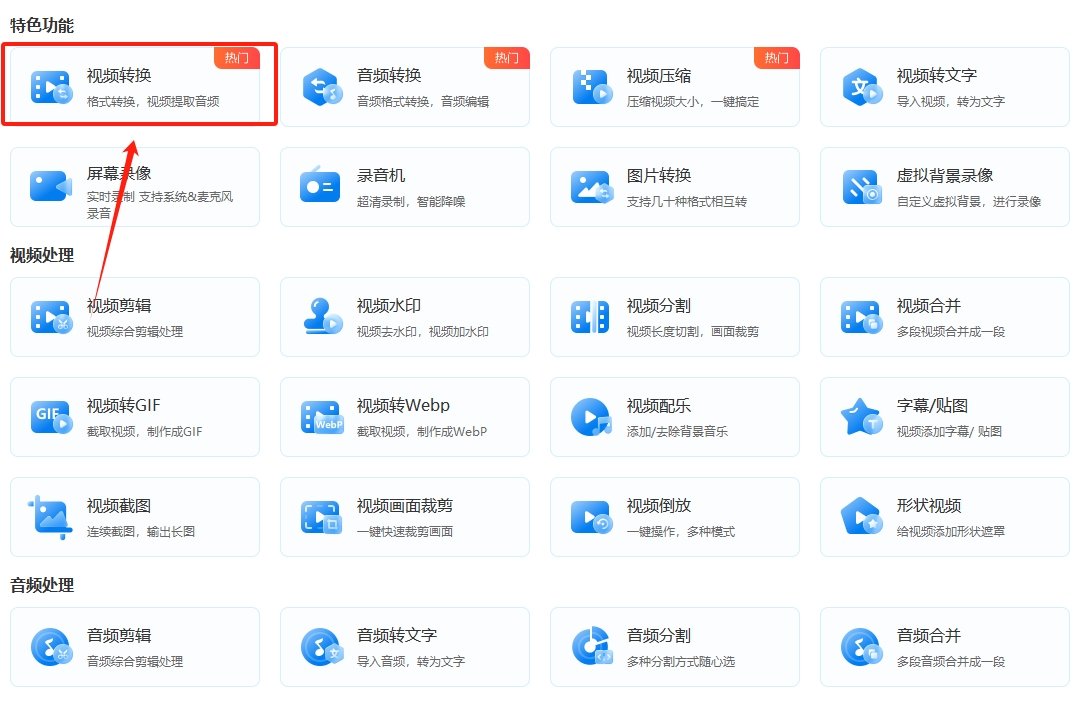
Task: Open the 视频转换 title text
Action: pos(119,76)
